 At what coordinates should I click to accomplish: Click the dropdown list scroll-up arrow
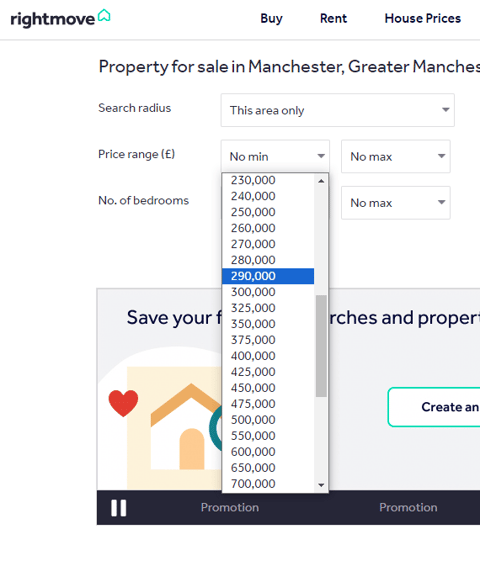pyautogui.click(x=321, y=181)
